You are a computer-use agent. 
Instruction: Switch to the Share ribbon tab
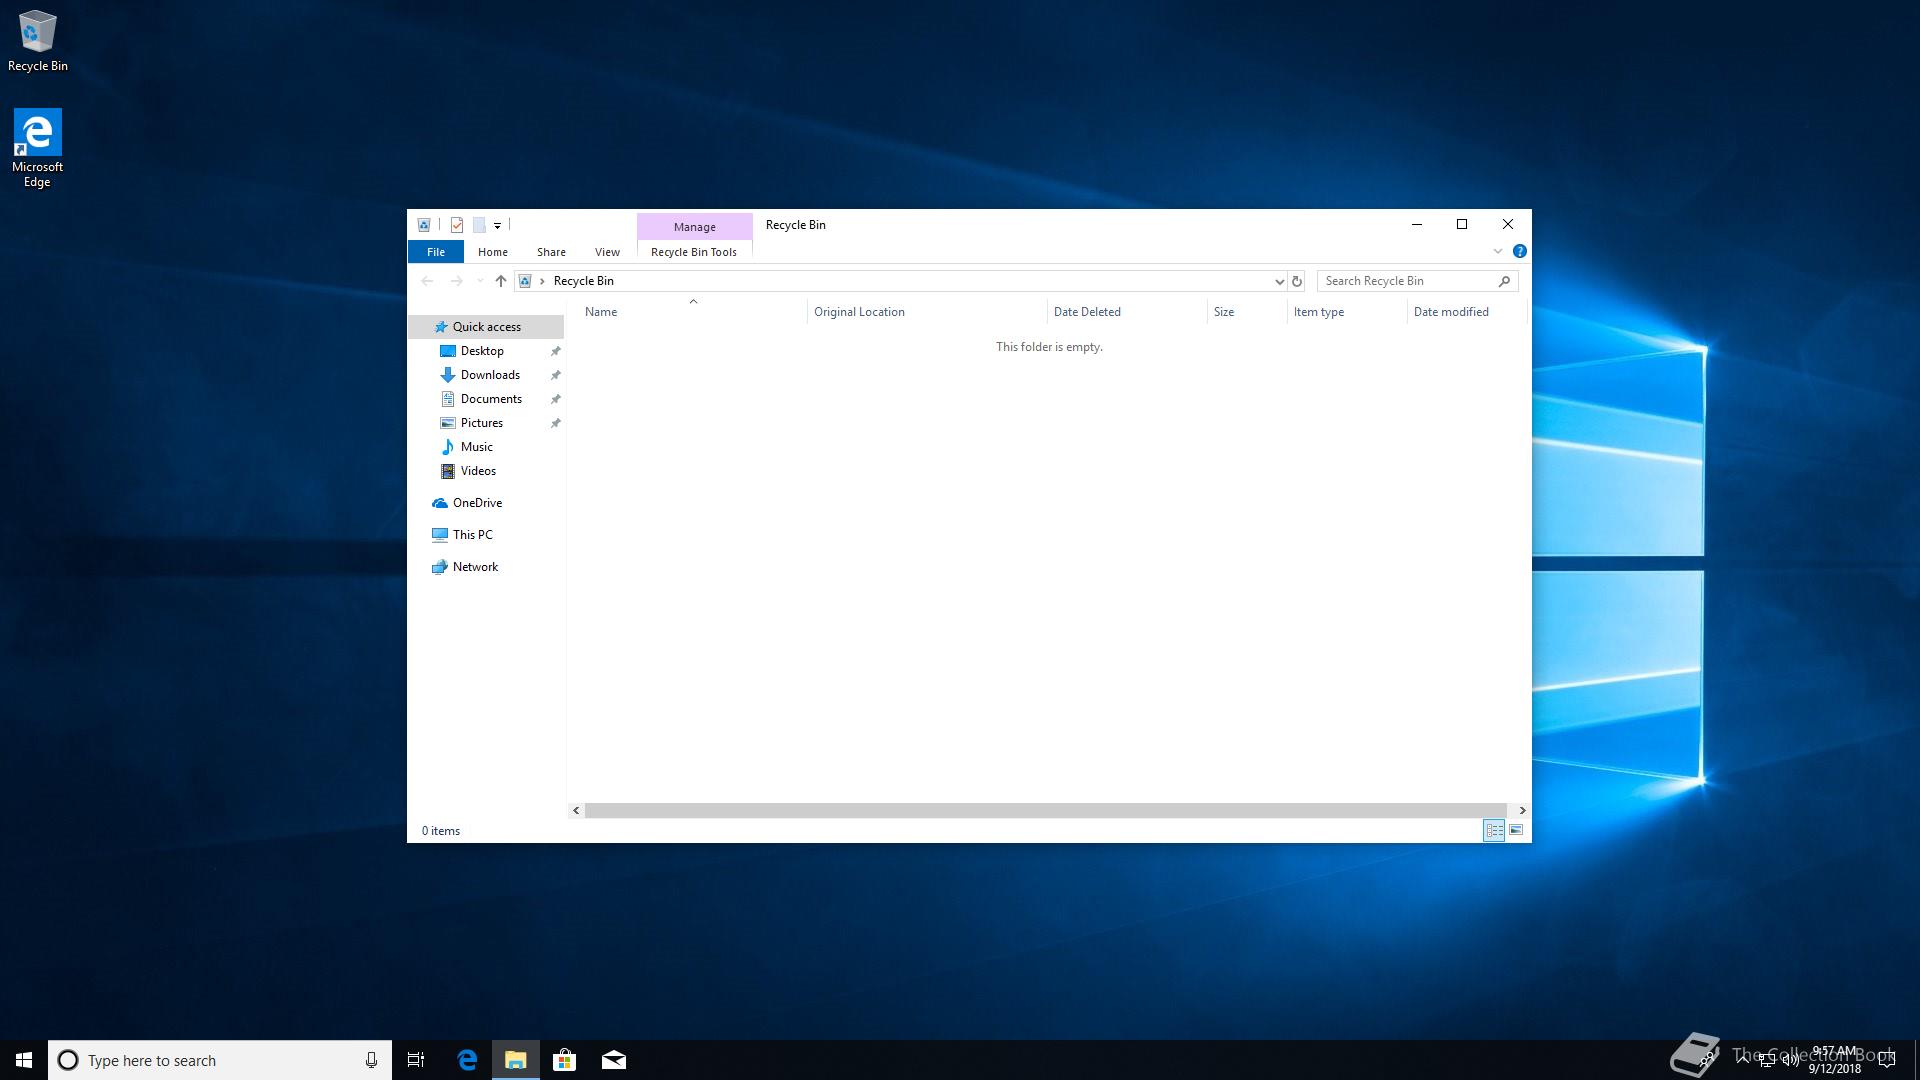551,252
